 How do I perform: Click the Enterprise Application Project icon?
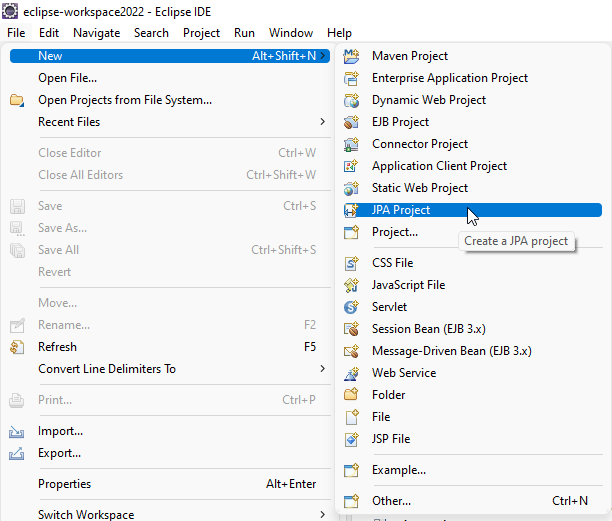point(351,78)
